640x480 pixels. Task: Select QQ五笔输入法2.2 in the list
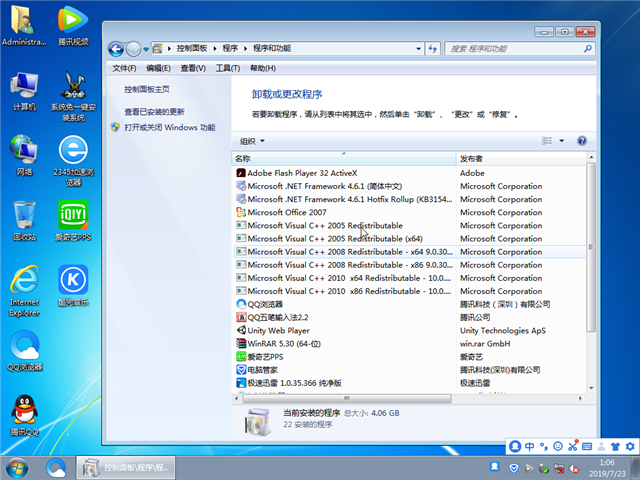pyautogui.click(x=409, y=317)
